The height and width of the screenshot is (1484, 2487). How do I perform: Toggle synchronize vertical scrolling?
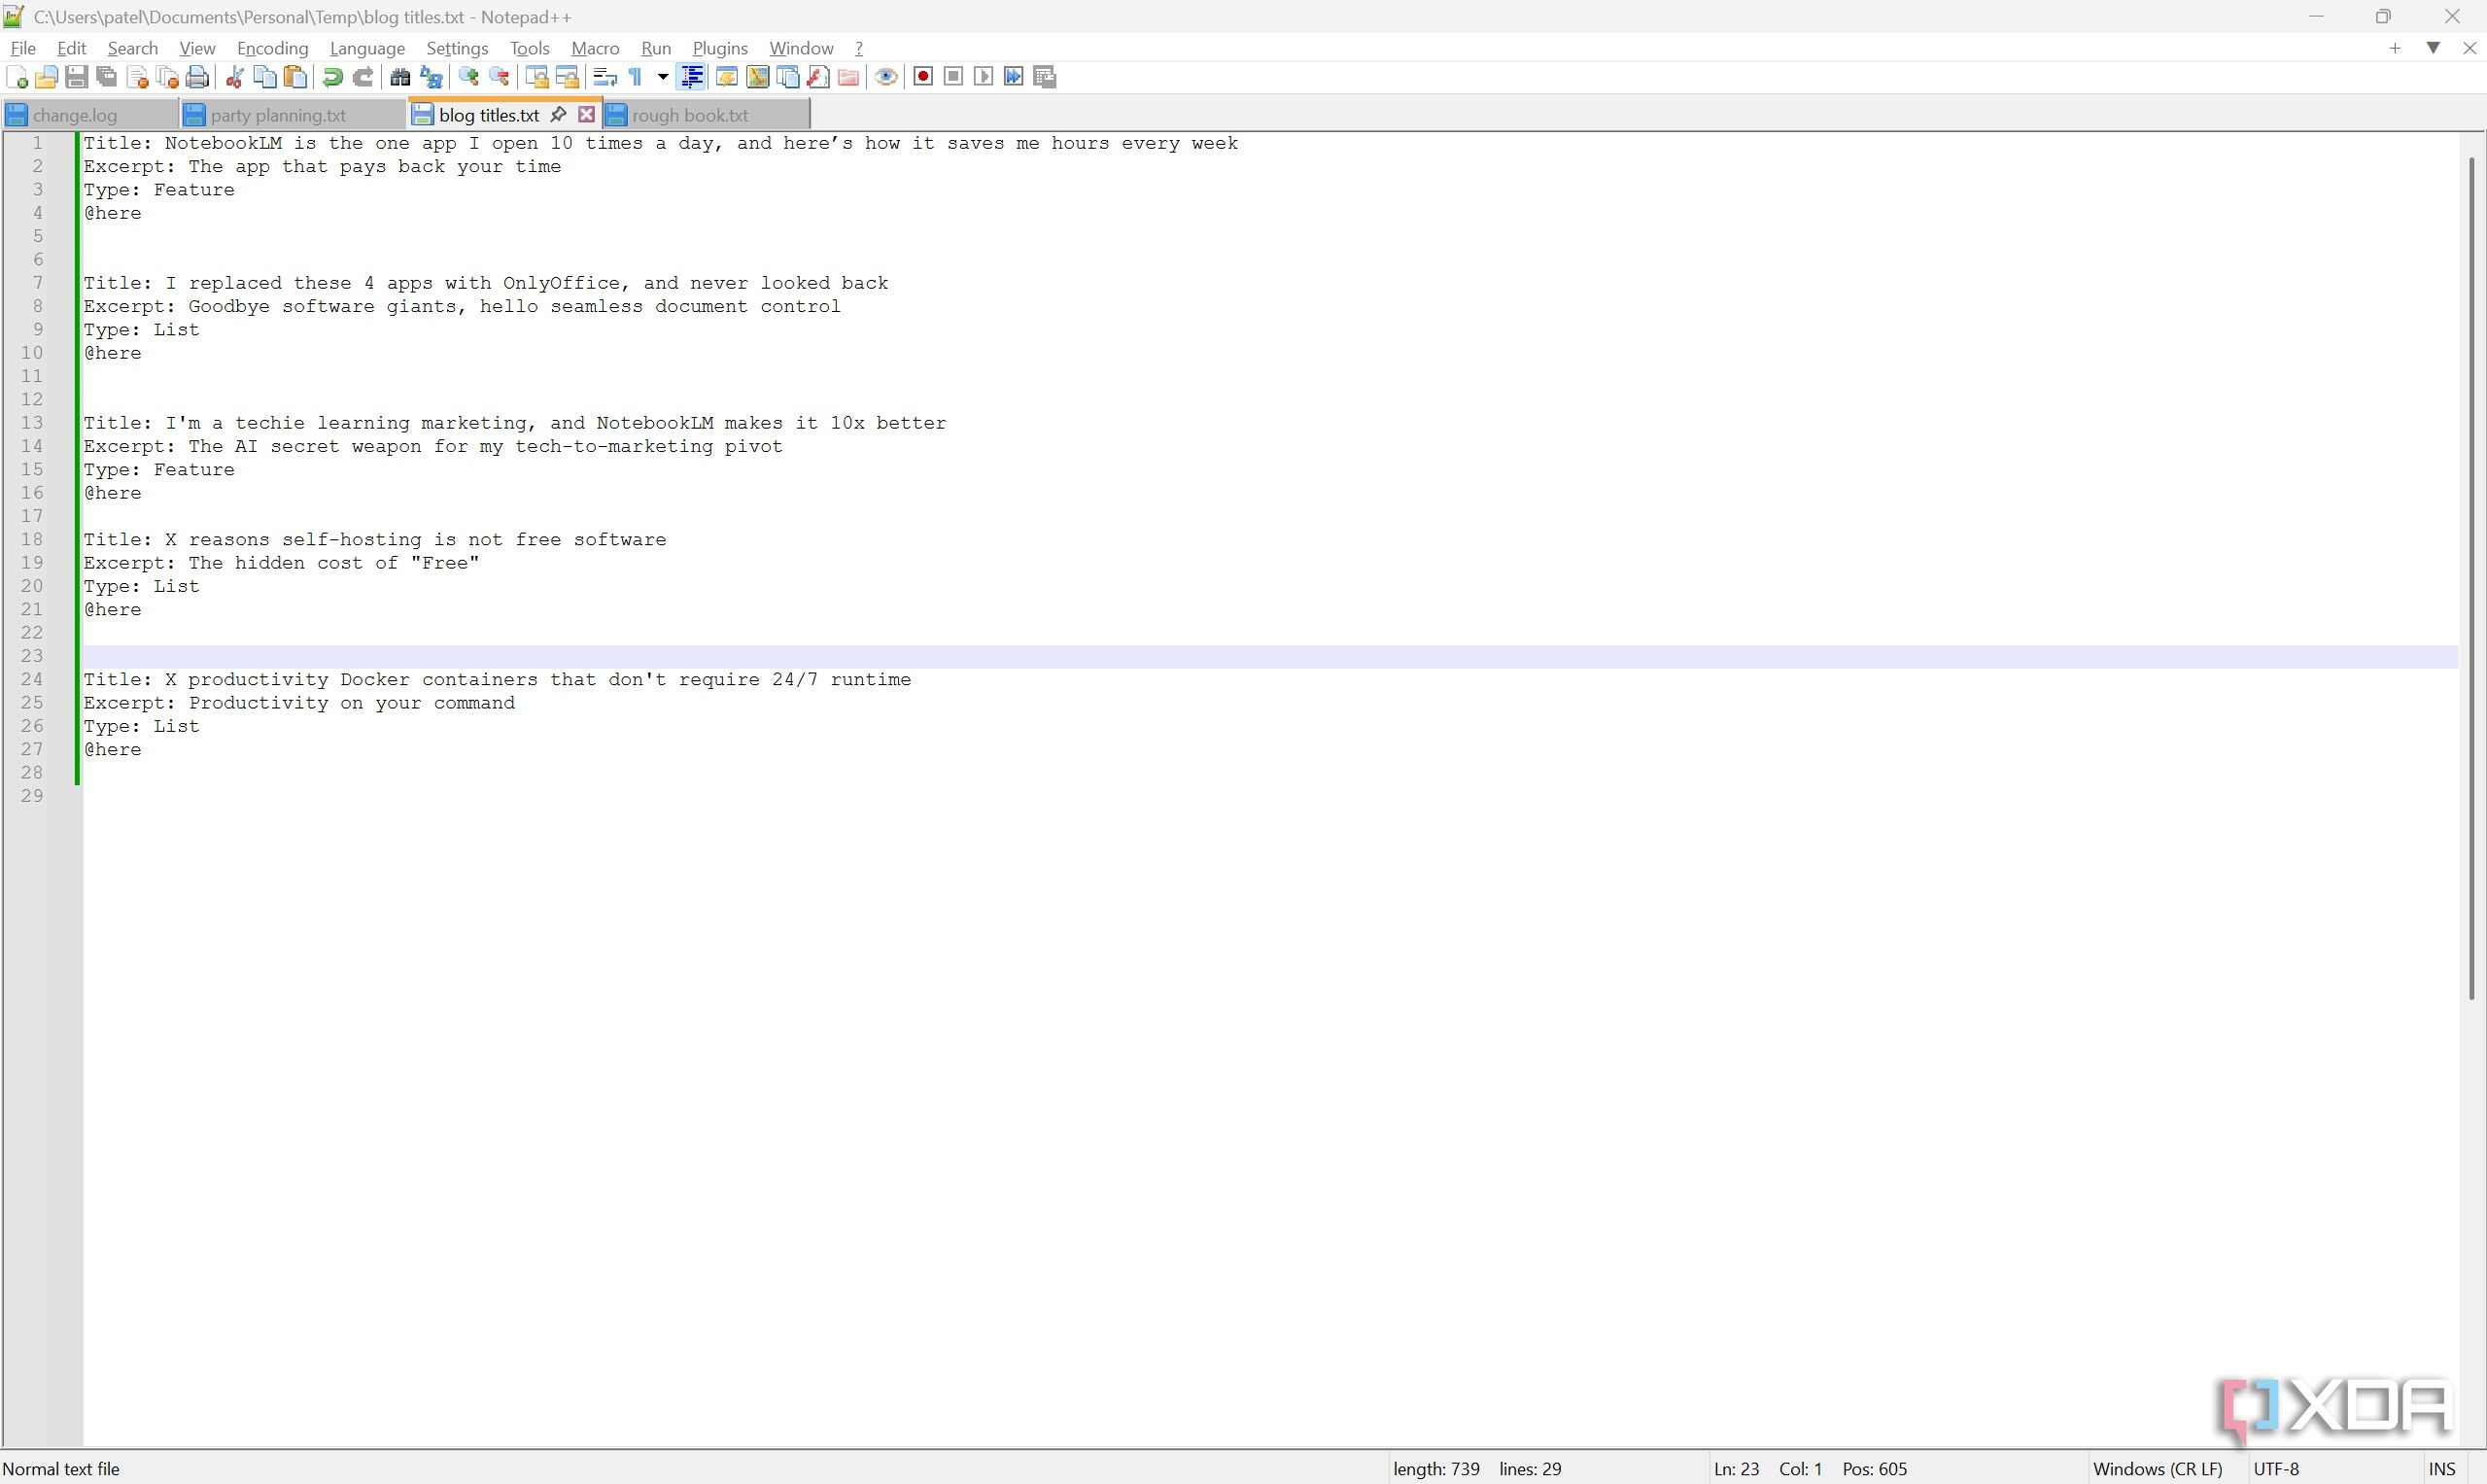pyautogui.click(x=537, y=77)
